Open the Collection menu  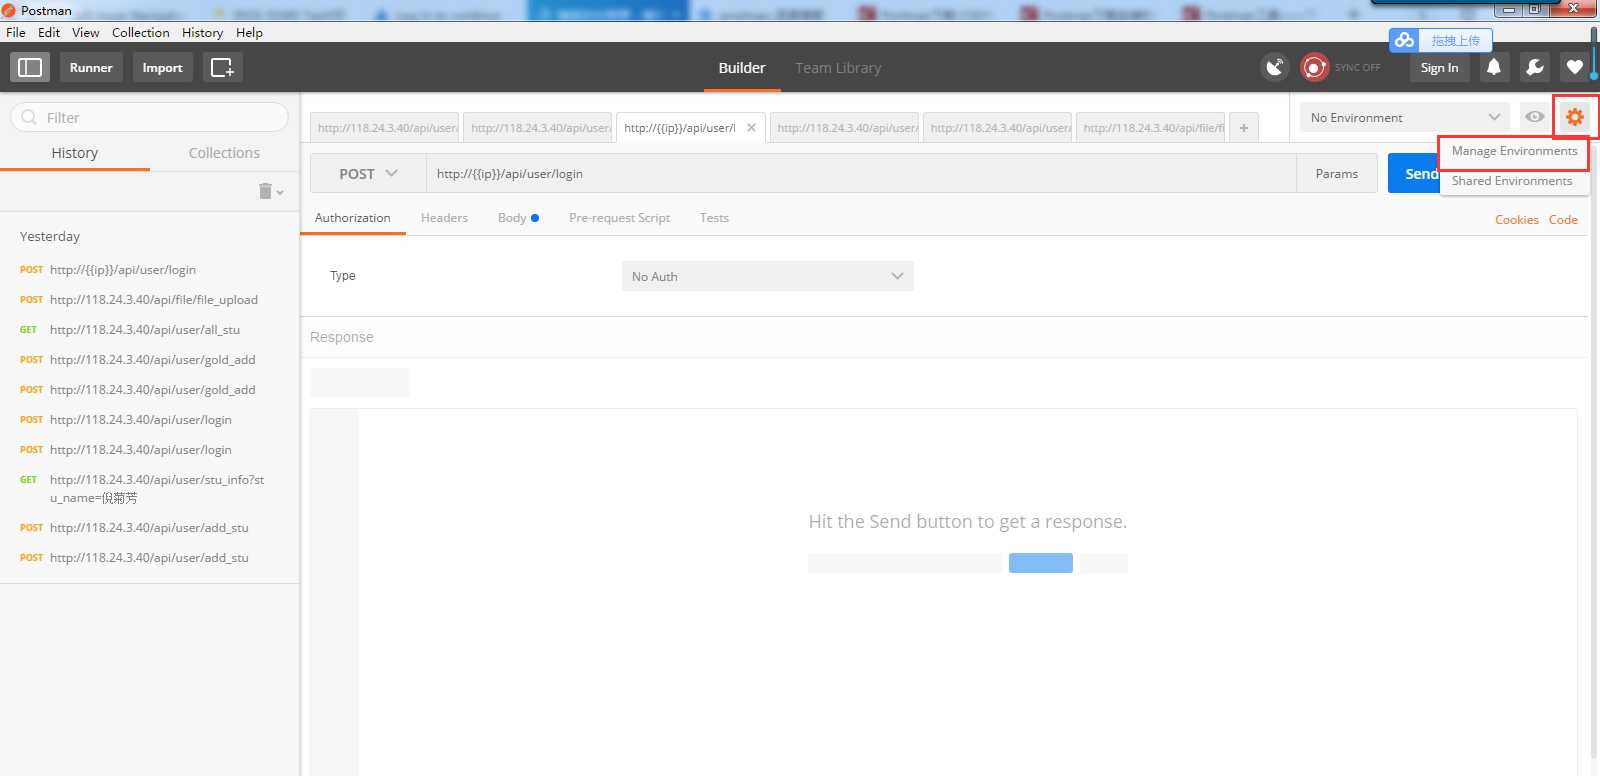pyautogui.click(x=141, y=32)
